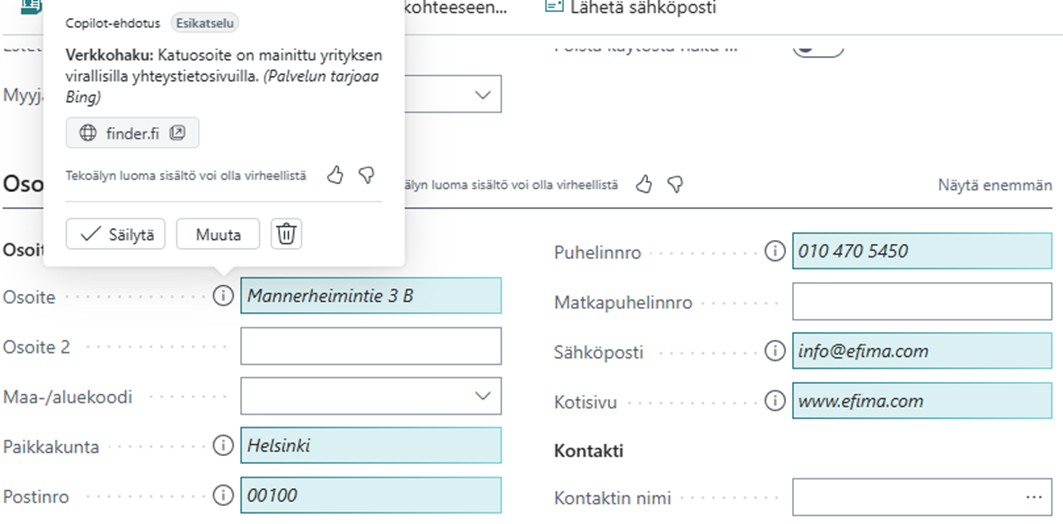Click the trash icon in Copilot popup

tap(286, 234)
